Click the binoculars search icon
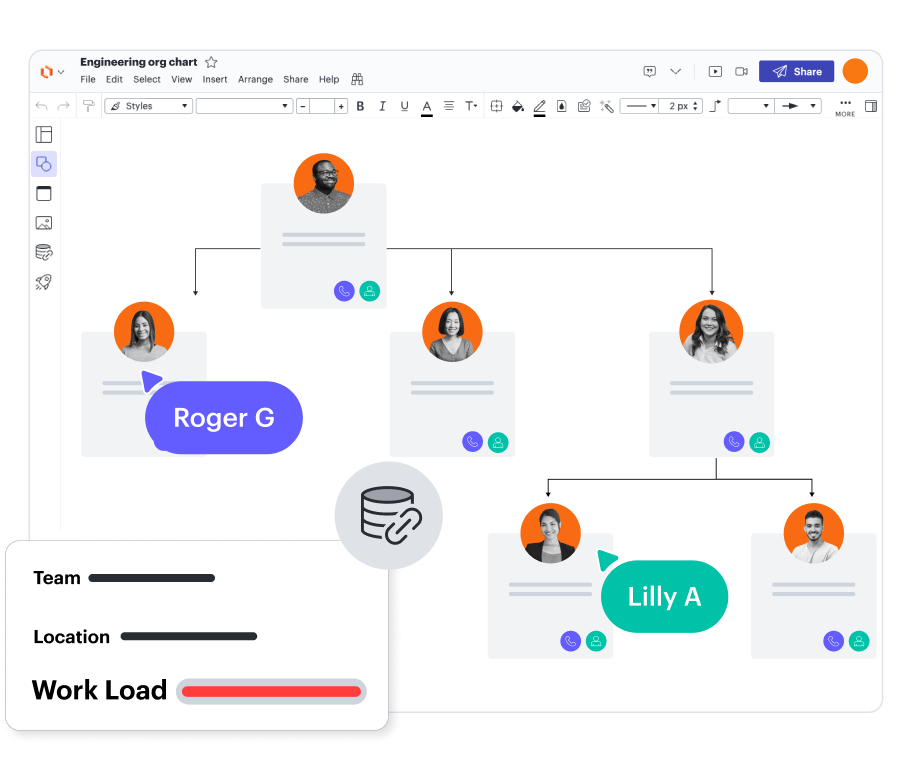This screenshot has width=912, height=763. (x=357, y=80)
